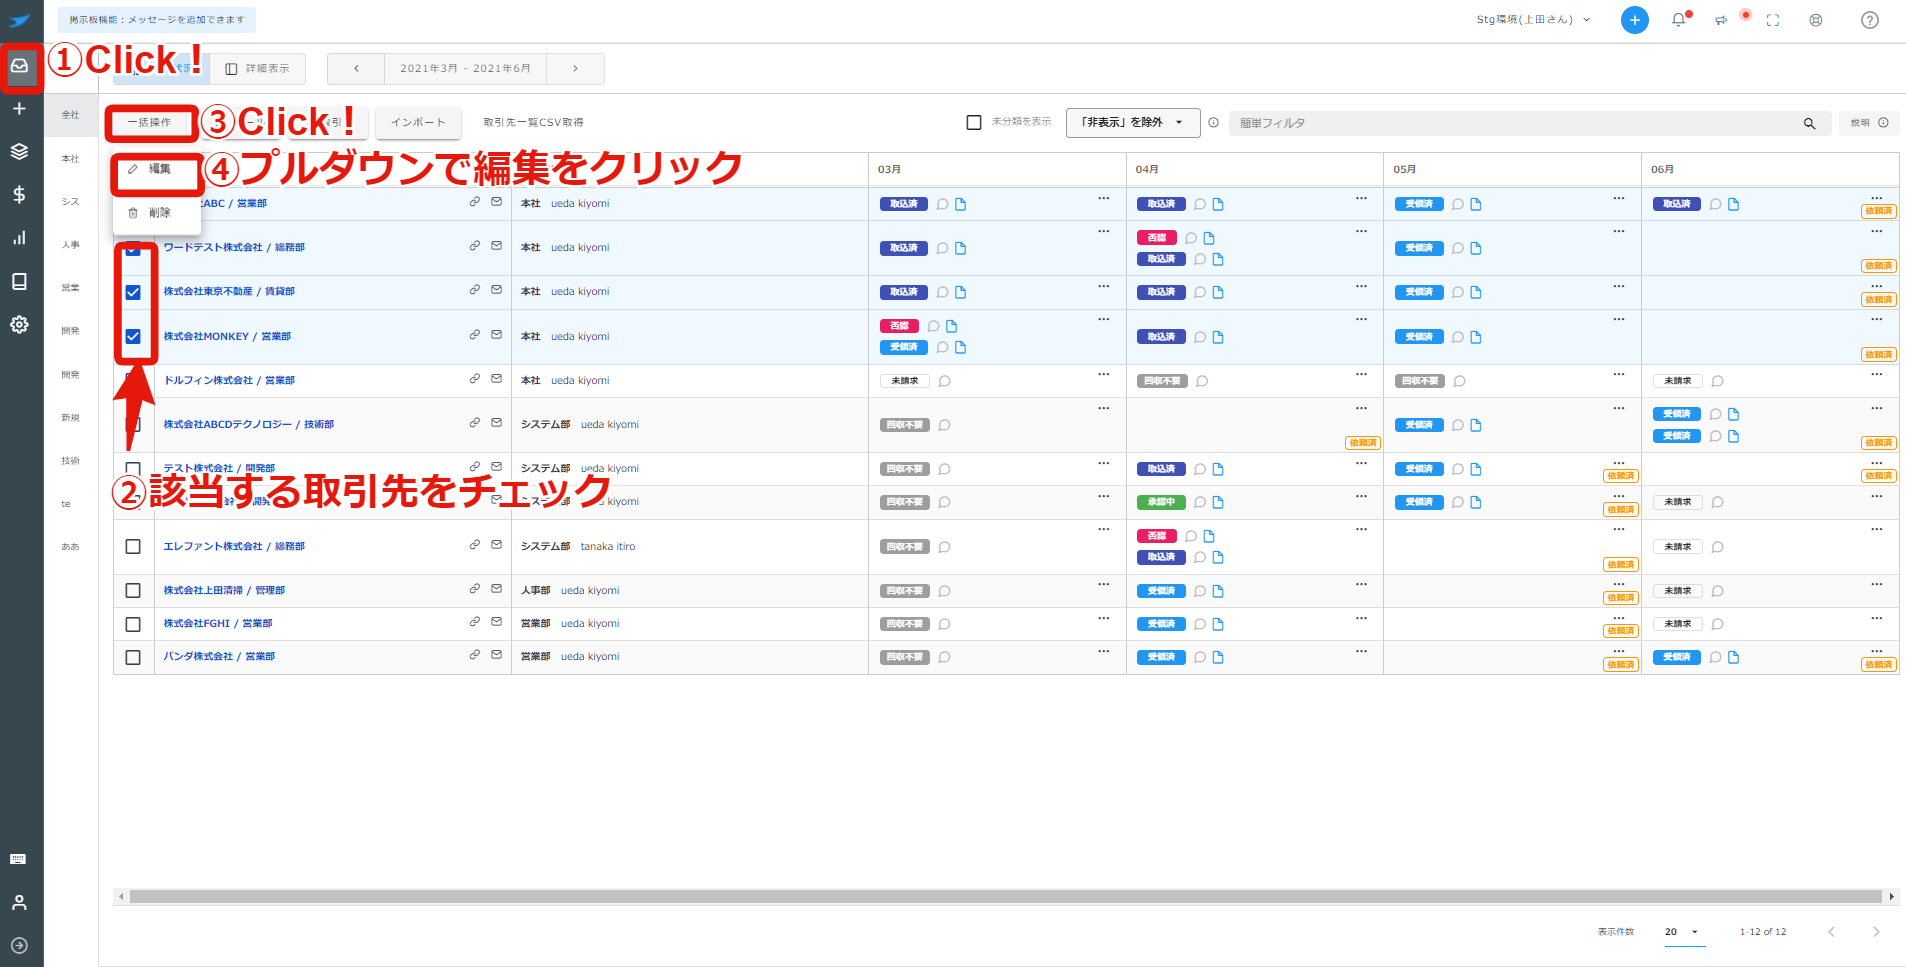Image resolution: width=1906 pixels, height=967 pixels.
Task: Switch to the 全社 department tab
Action: [70, 115]
